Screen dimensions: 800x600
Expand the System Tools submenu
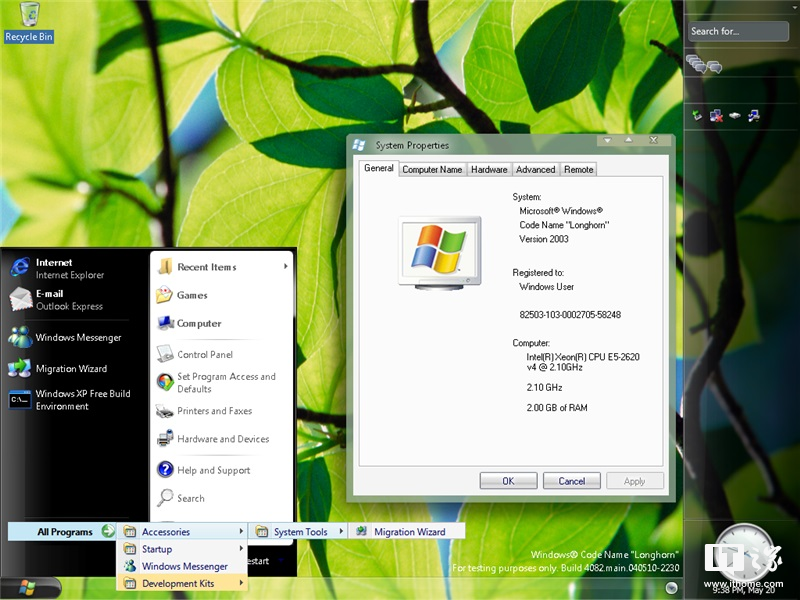point(298,532)
